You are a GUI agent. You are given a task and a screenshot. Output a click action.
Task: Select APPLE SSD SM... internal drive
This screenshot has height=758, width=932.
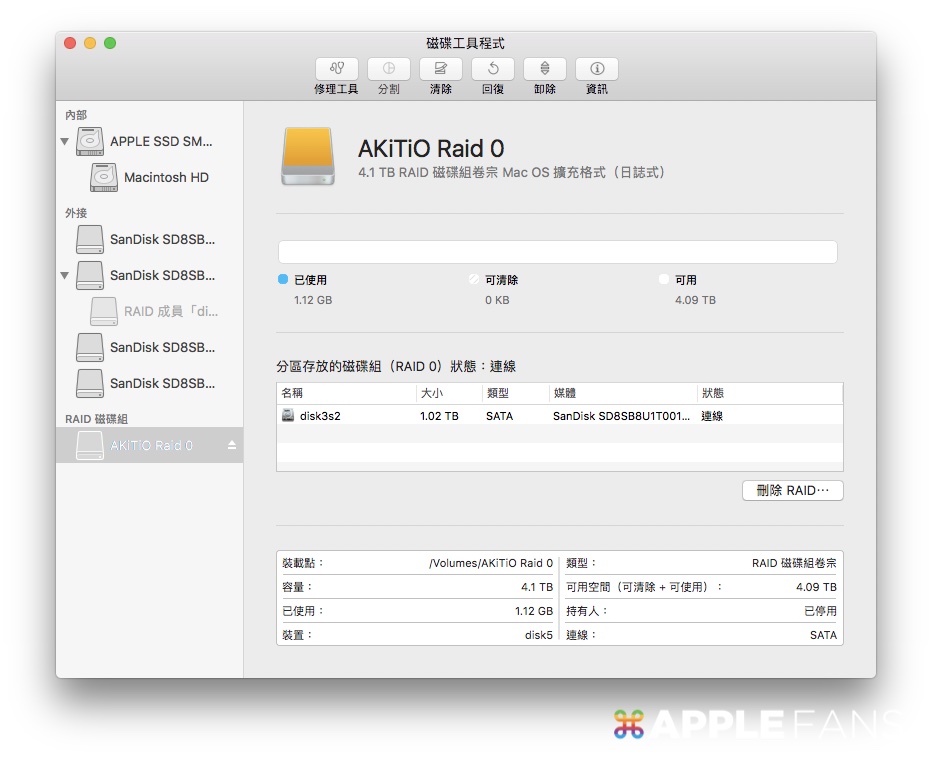[149, 141]
